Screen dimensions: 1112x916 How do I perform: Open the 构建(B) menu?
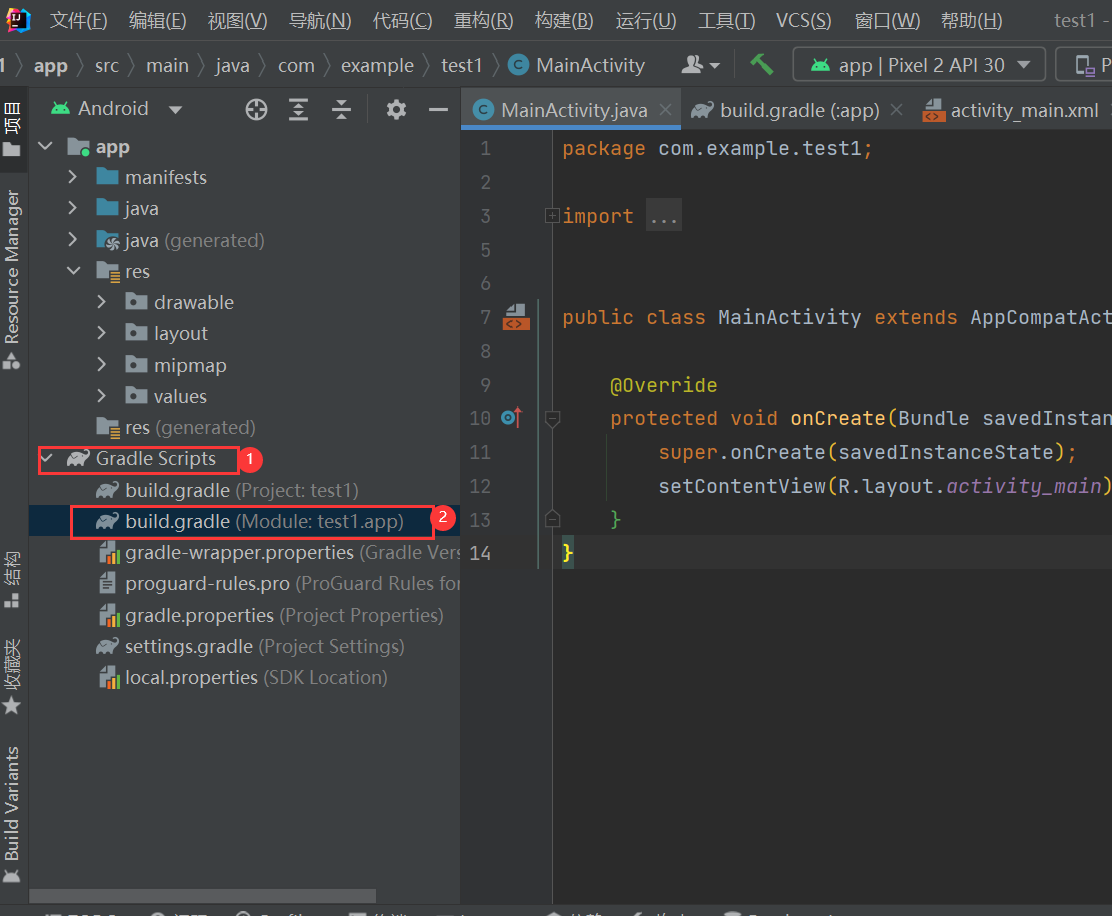point(562,20)
